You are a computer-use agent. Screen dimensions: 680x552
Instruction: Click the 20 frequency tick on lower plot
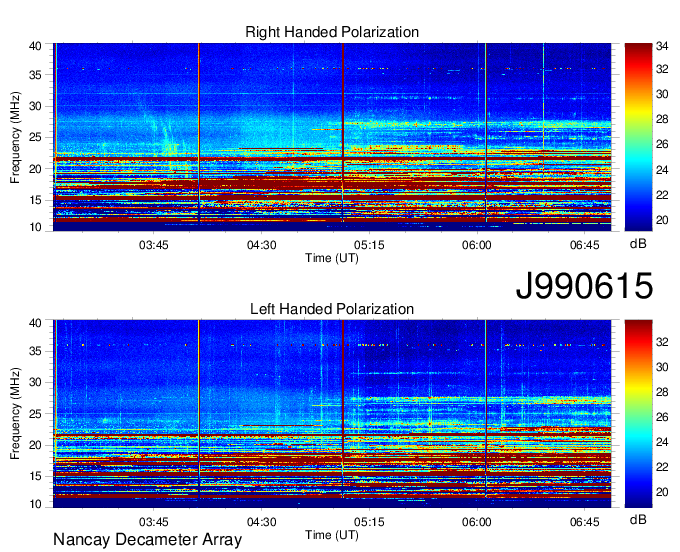coord(36,445)
